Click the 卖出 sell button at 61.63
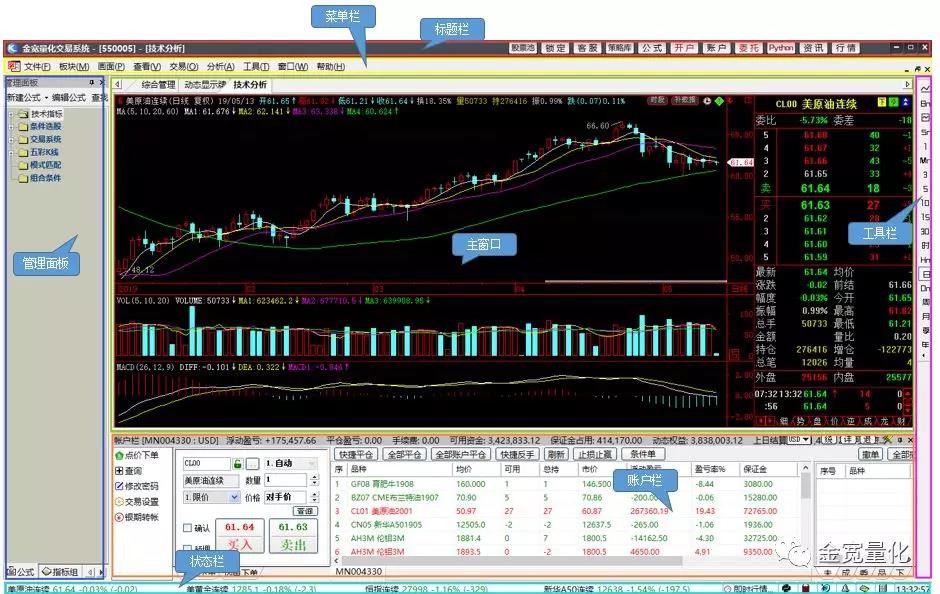940x594 pixels. point(293,536)
